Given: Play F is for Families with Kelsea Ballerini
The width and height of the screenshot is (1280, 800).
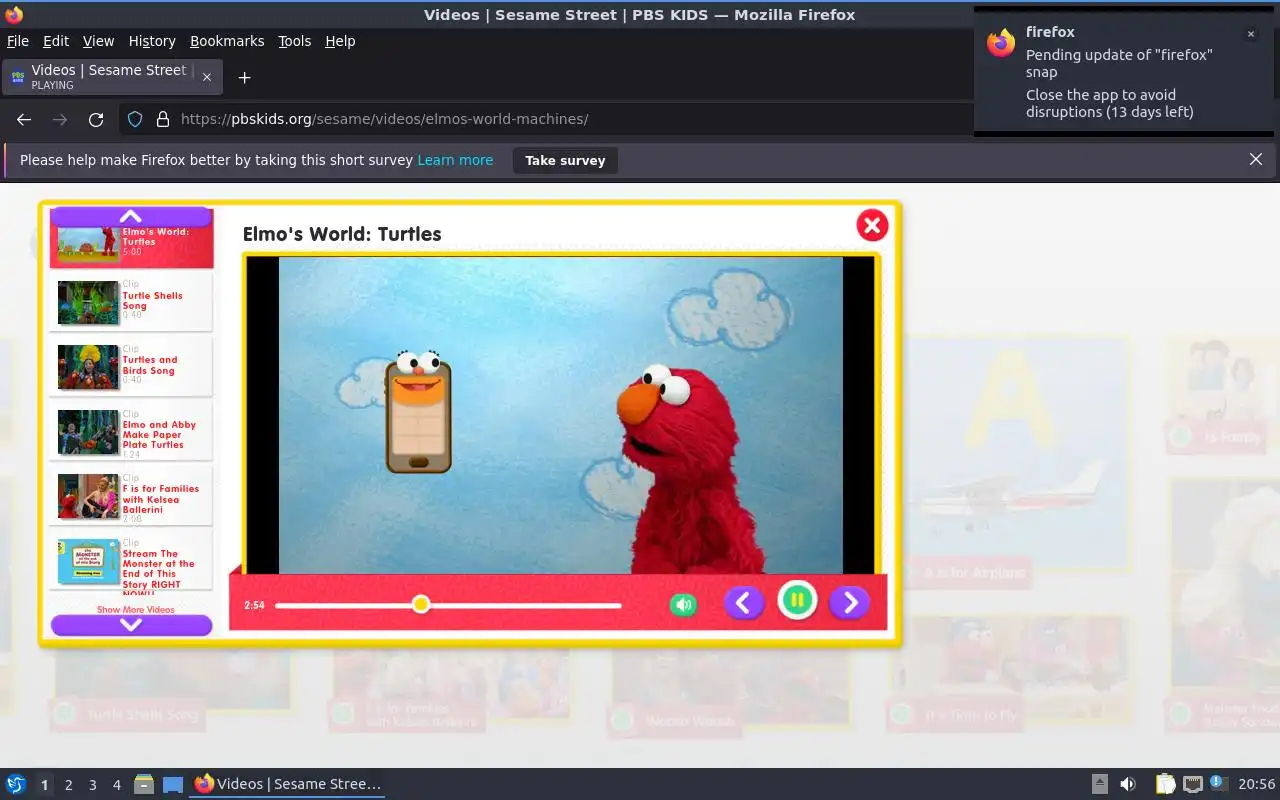Looking at the screenshot, I should coord(132,495).
